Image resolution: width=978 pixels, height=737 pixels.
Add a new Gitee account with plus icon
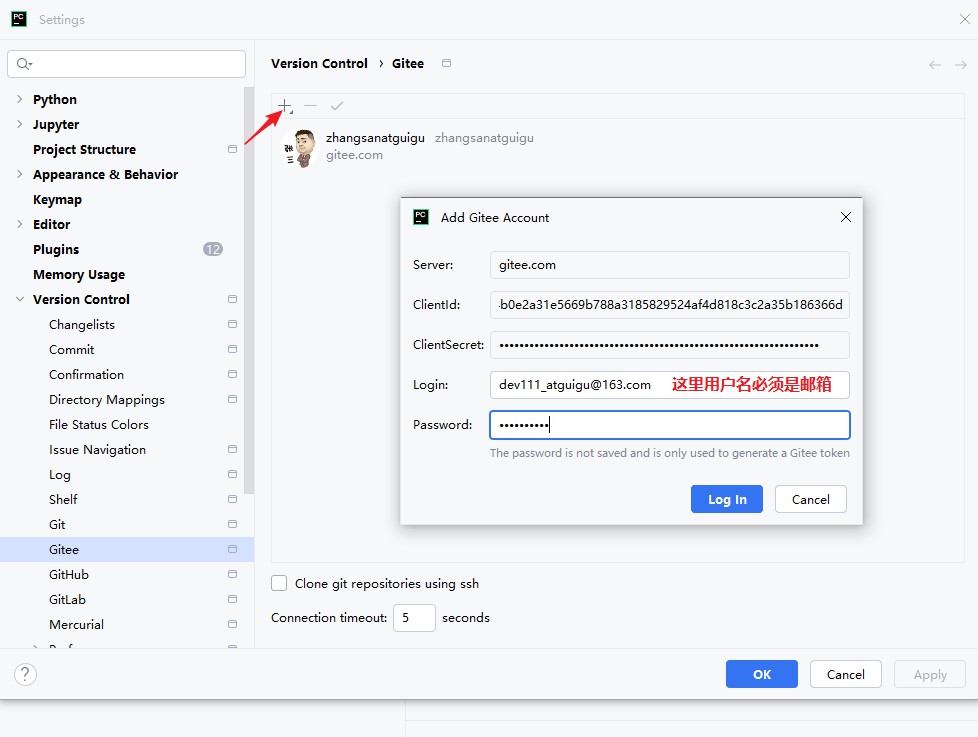click(x=284, y=106)
